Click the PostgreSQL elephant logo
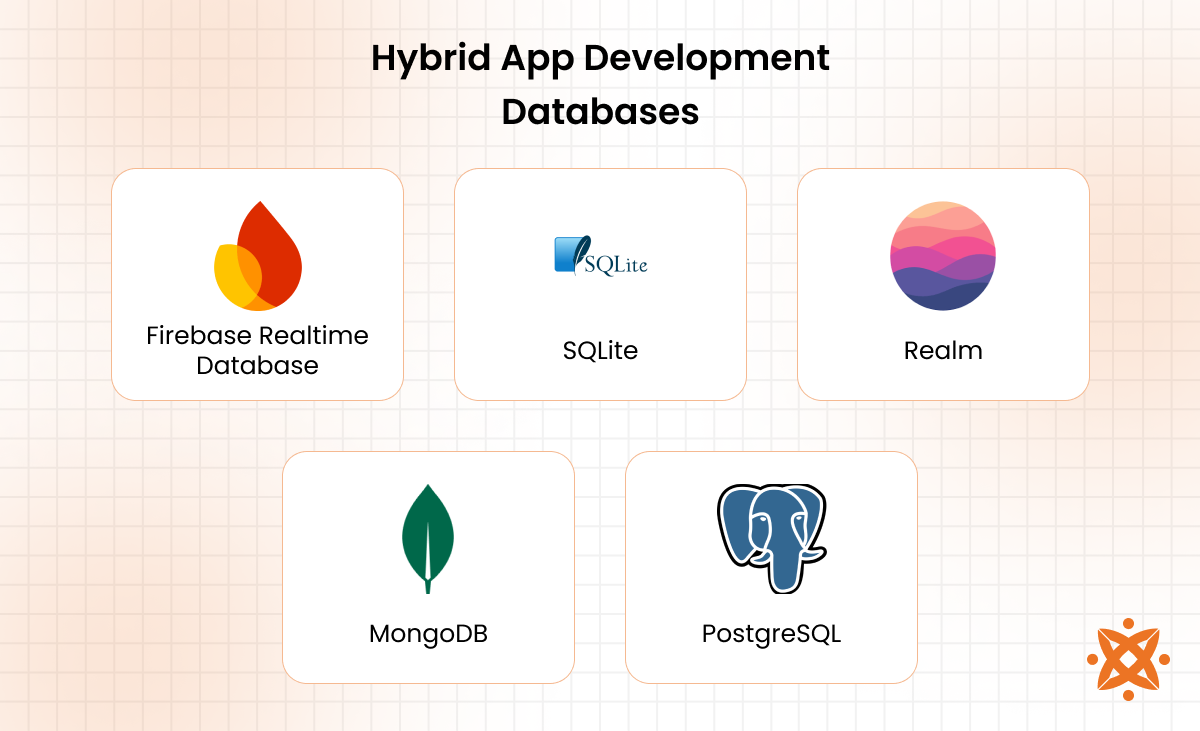The height and width of the screenshot is (731, 1200). click(x=771, y=538)
